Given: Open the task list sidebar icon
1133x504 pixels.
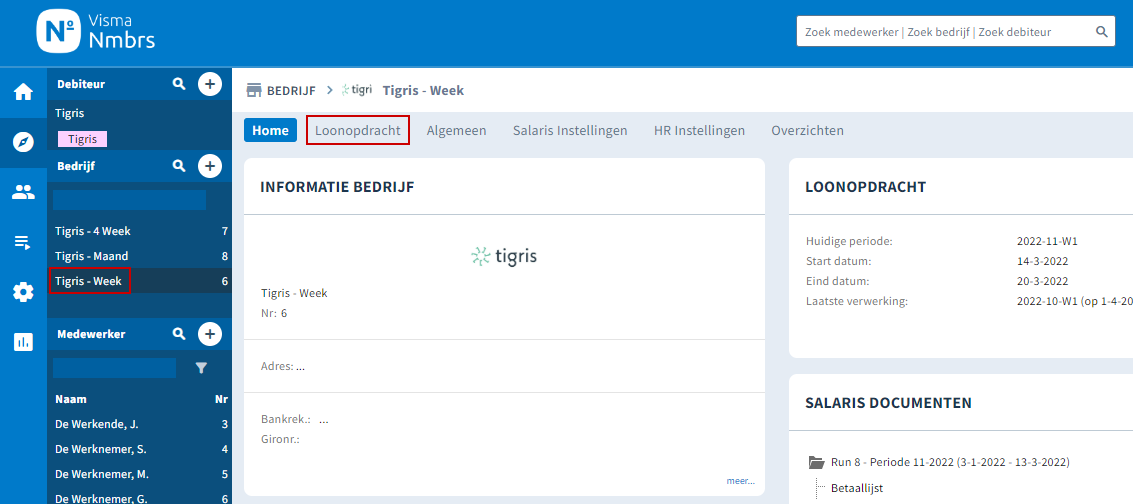Looking at the screenshot, I should [x=23, y=242].
